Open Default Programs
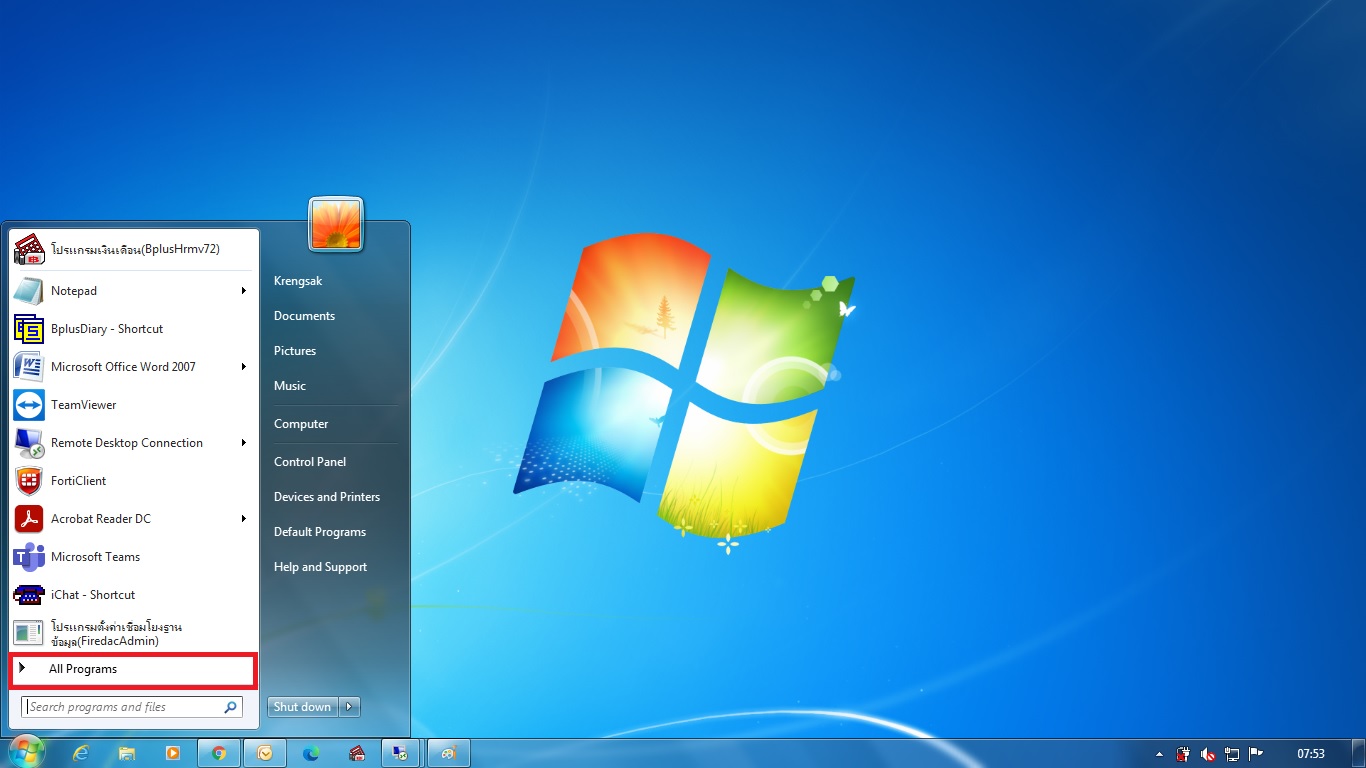The height and width of the screenshot is (768, 1366). pos(320,532)
